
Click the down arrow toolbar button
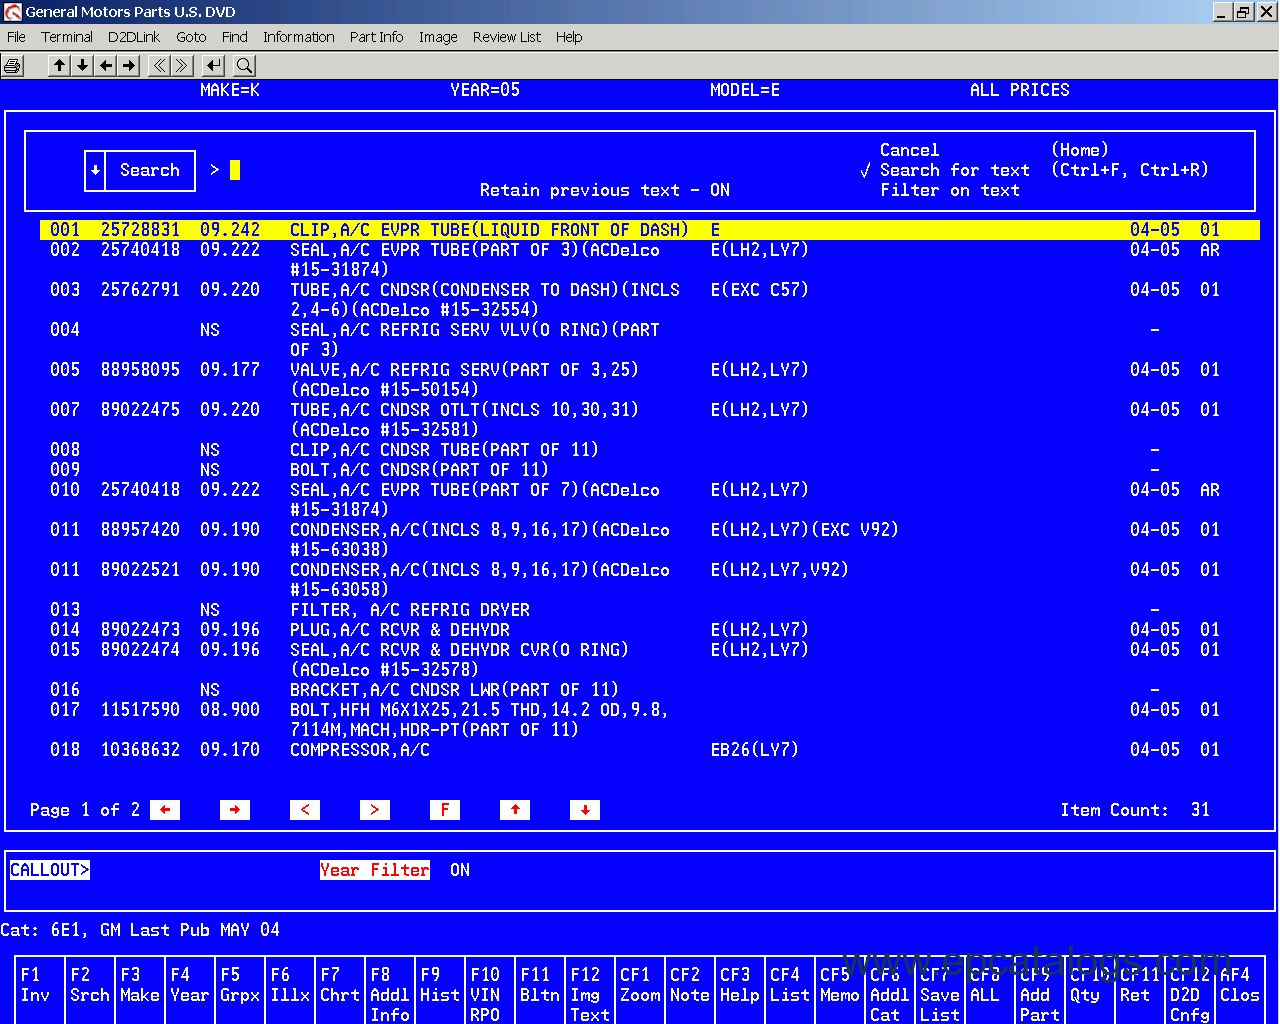(x=83, y=66)
